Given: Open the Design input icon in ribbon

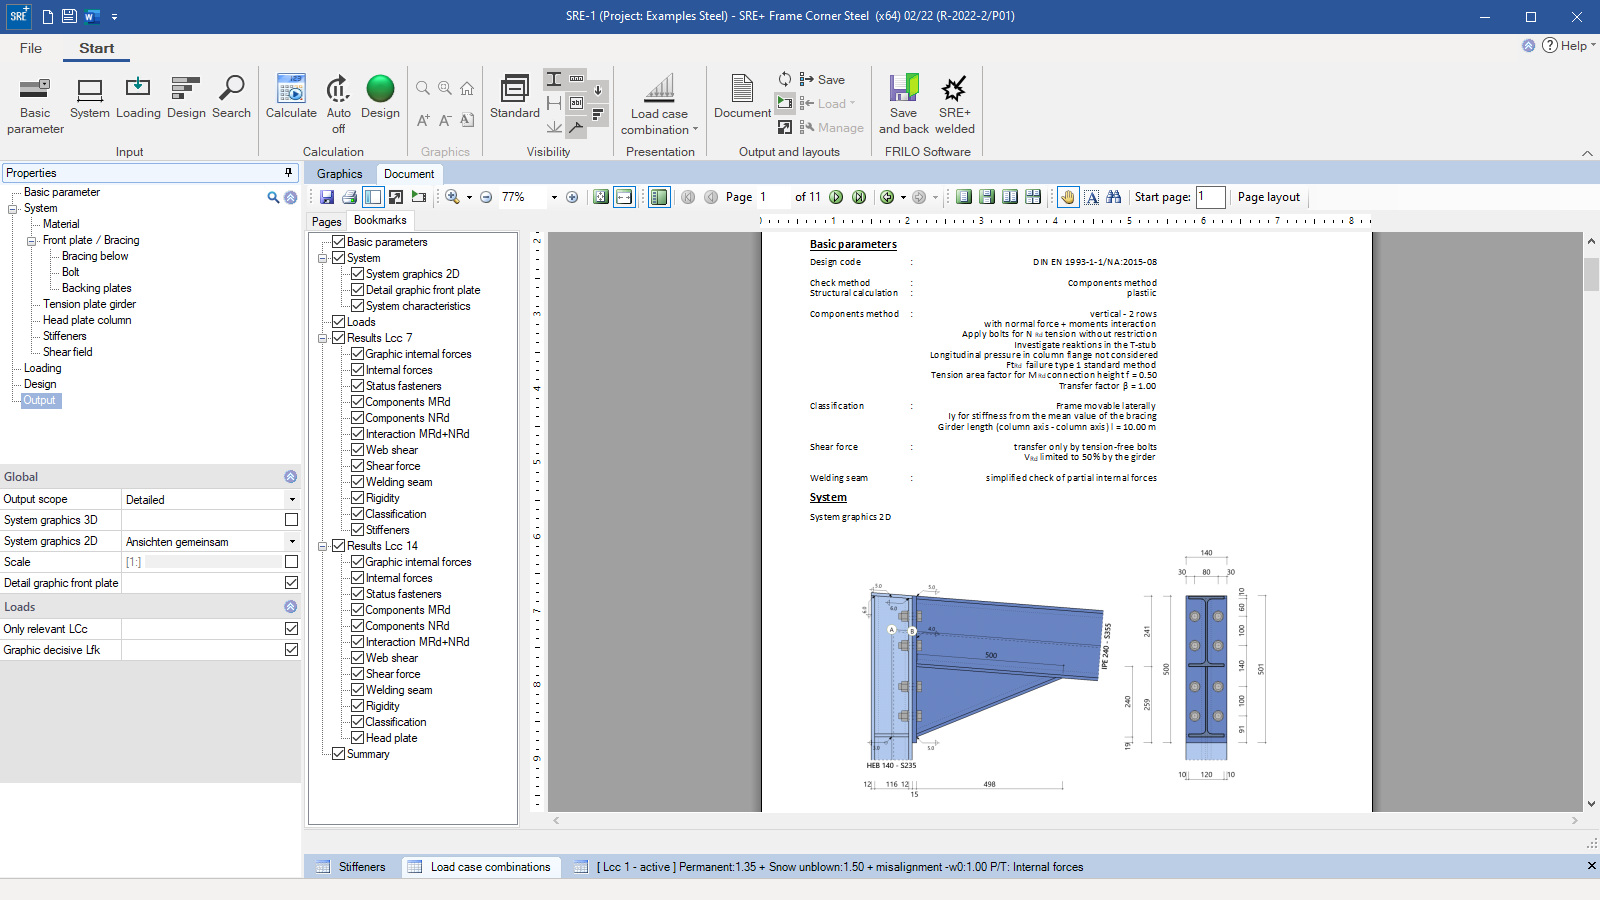Looking at the screenshot, I should point(186,99).
